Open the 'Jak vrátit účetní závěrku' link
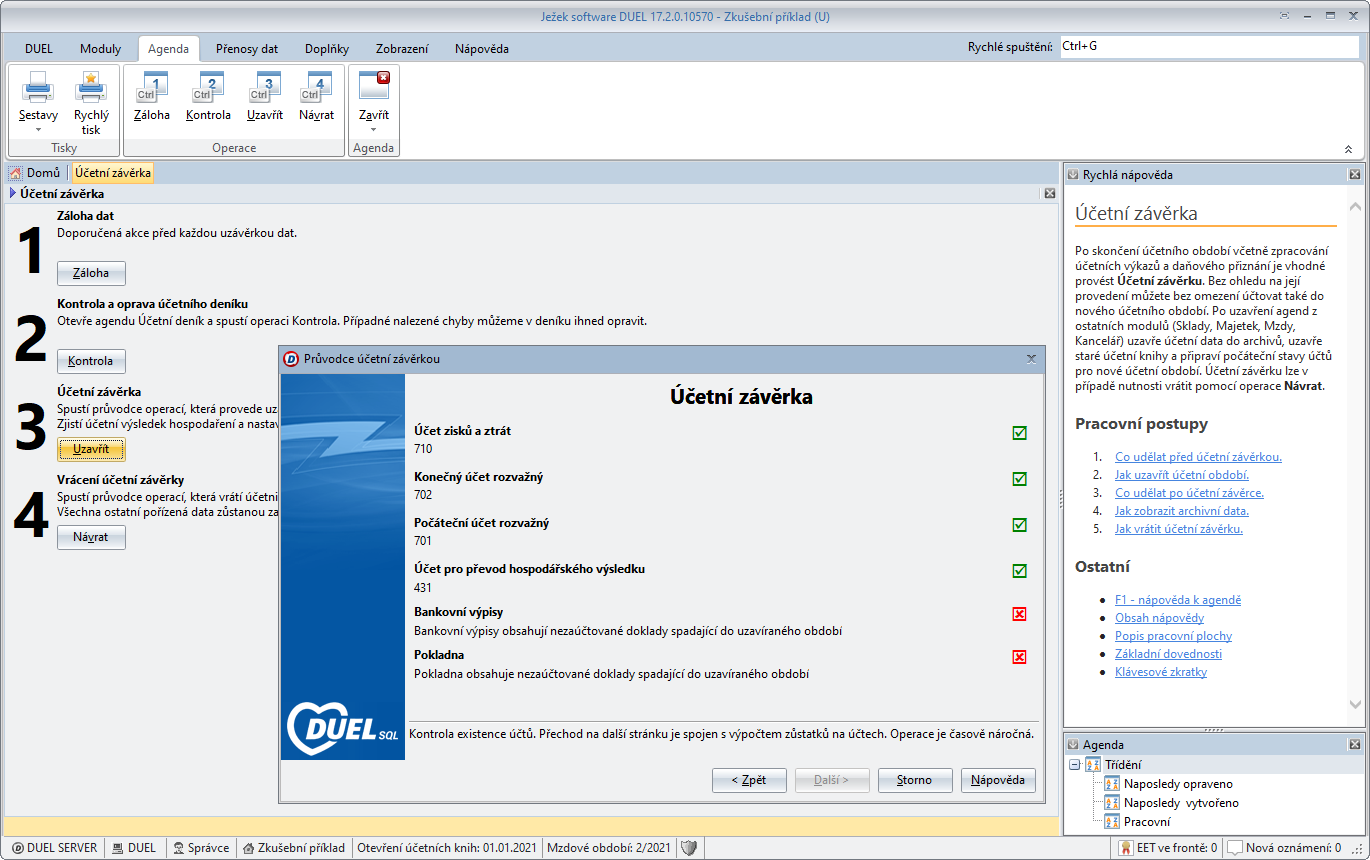 pos(1179,529)
